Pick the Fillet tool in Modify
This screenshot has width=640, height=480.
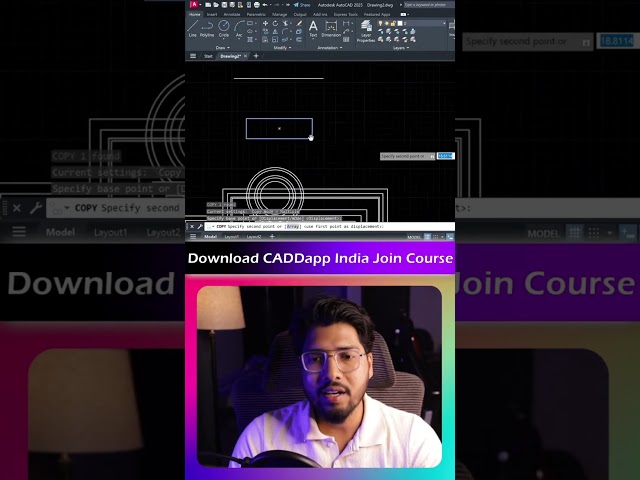[x=285, y=31]
